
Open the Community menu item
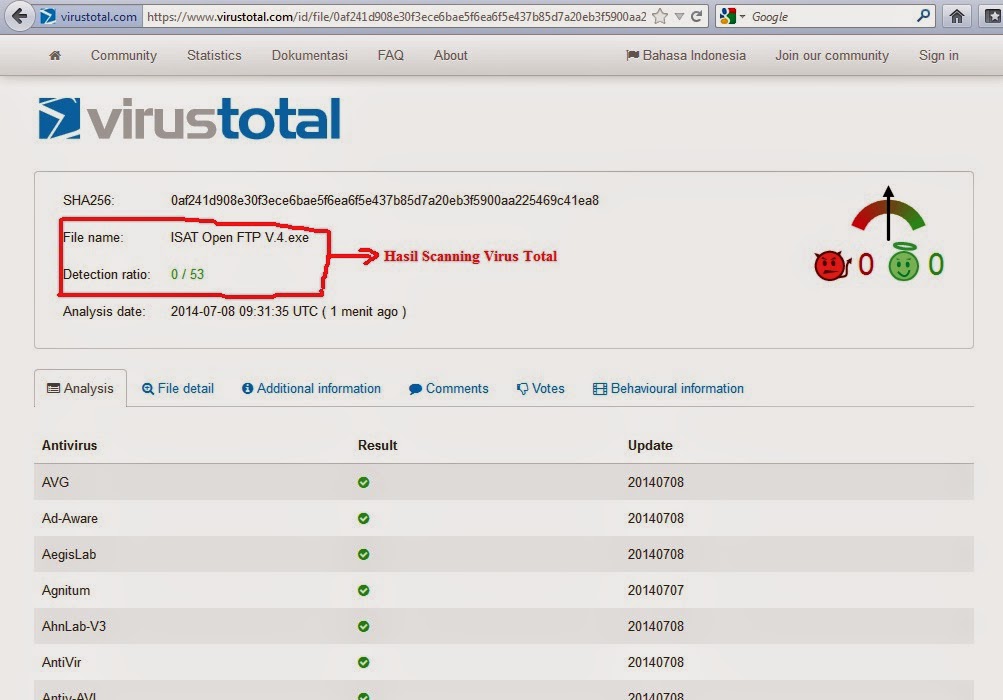pos(123,56)
